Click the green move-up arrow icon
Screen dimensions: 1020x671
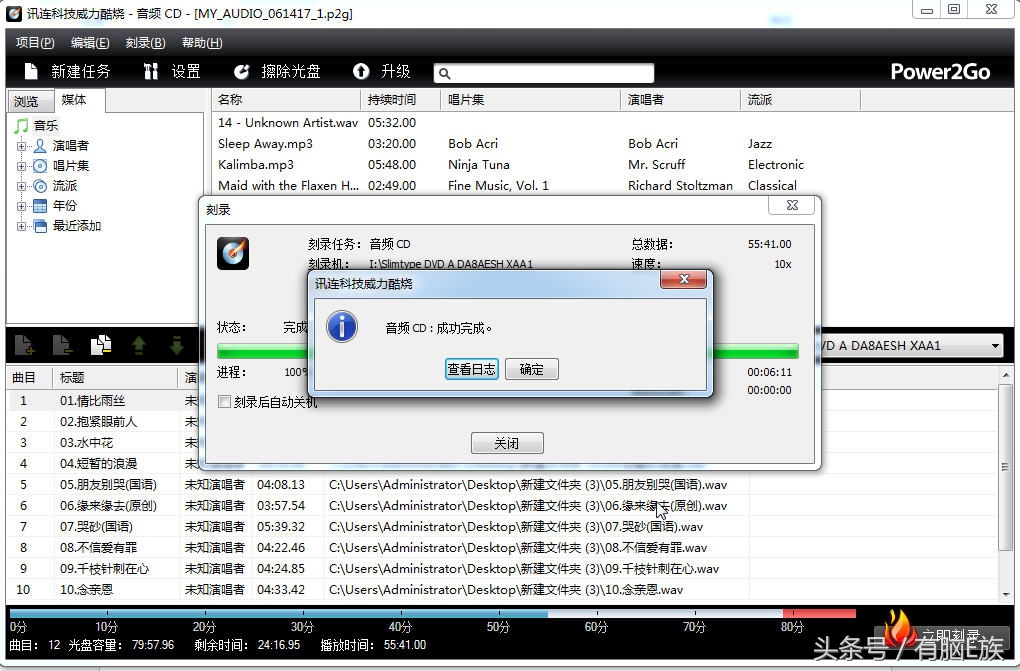tap(137, 344)
